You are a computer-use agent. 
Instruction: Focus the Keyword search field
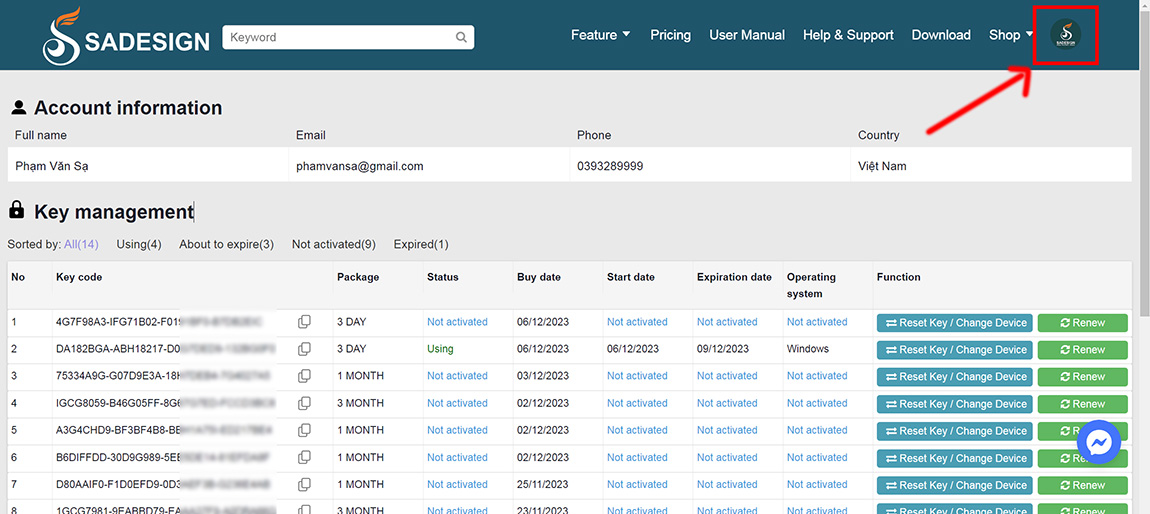(338, 38)
